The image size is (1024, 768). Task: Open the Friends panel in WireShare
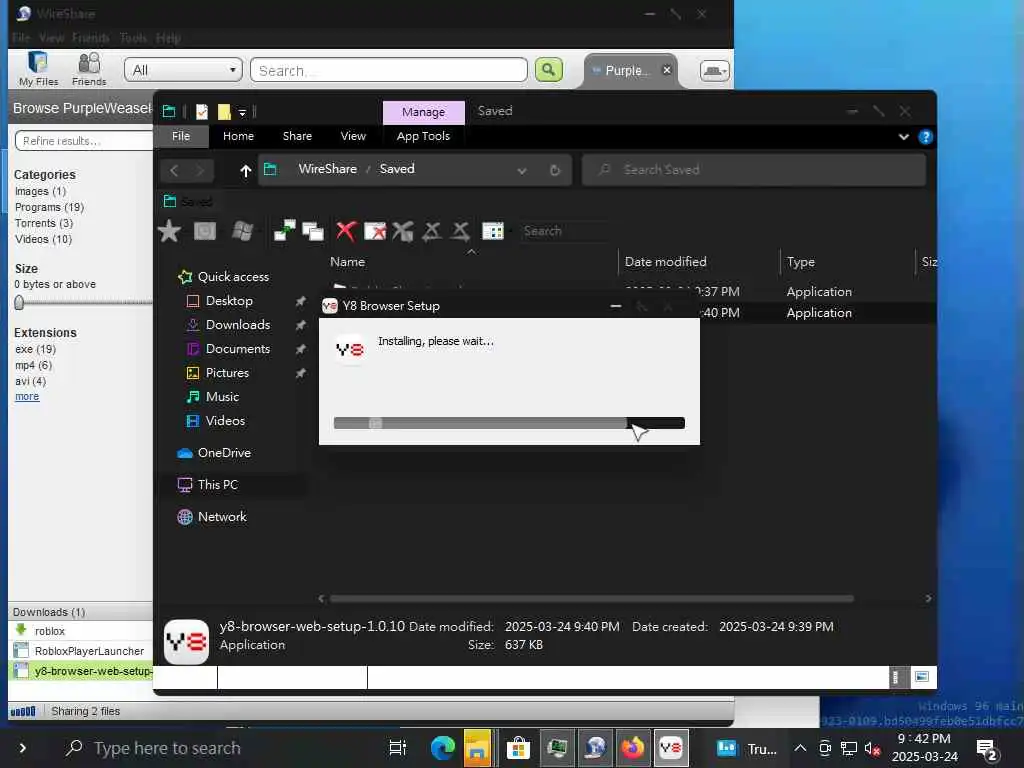point(89,69)
